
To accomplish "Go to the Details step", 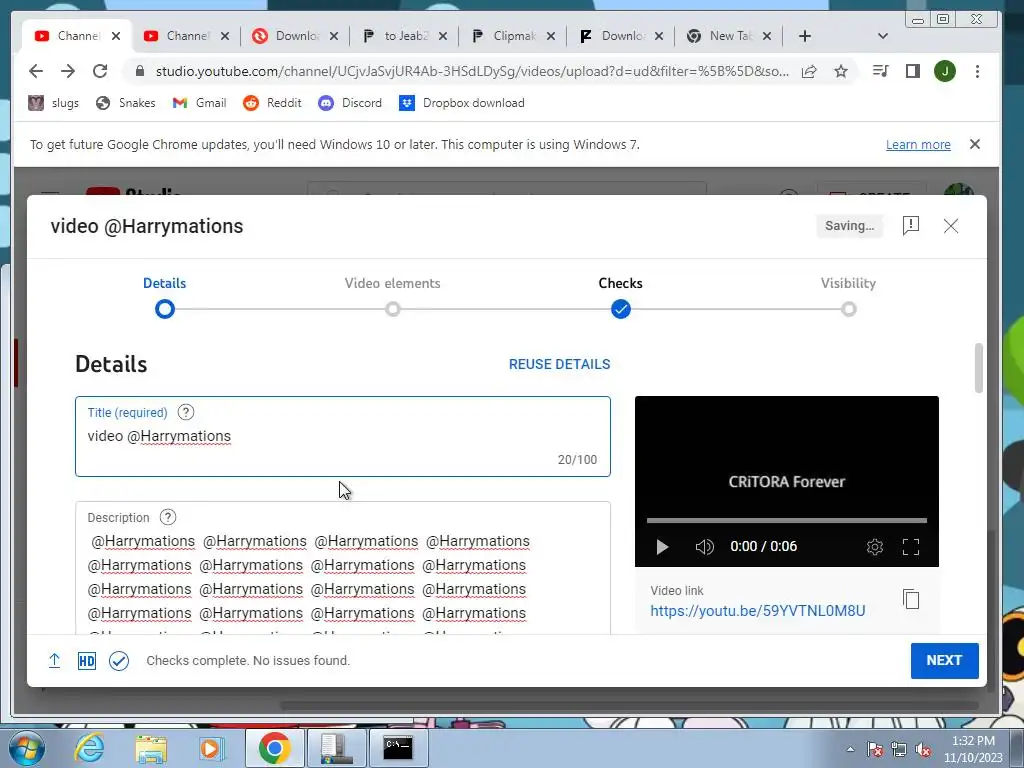I will point(165,309).
